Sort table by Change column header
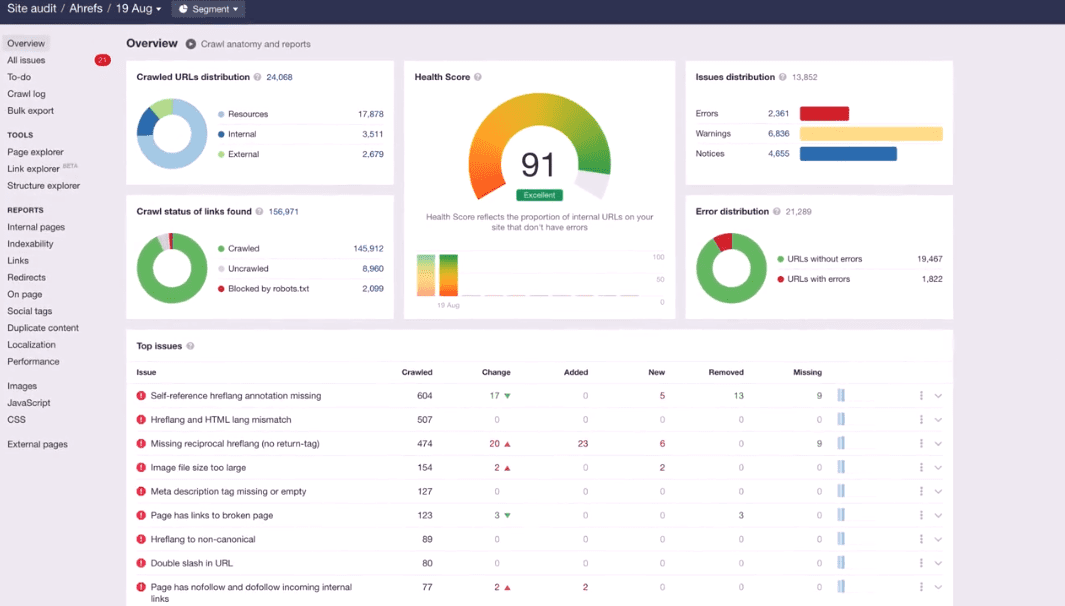This screenshot has width=1065, height=606. coord(496,372)
